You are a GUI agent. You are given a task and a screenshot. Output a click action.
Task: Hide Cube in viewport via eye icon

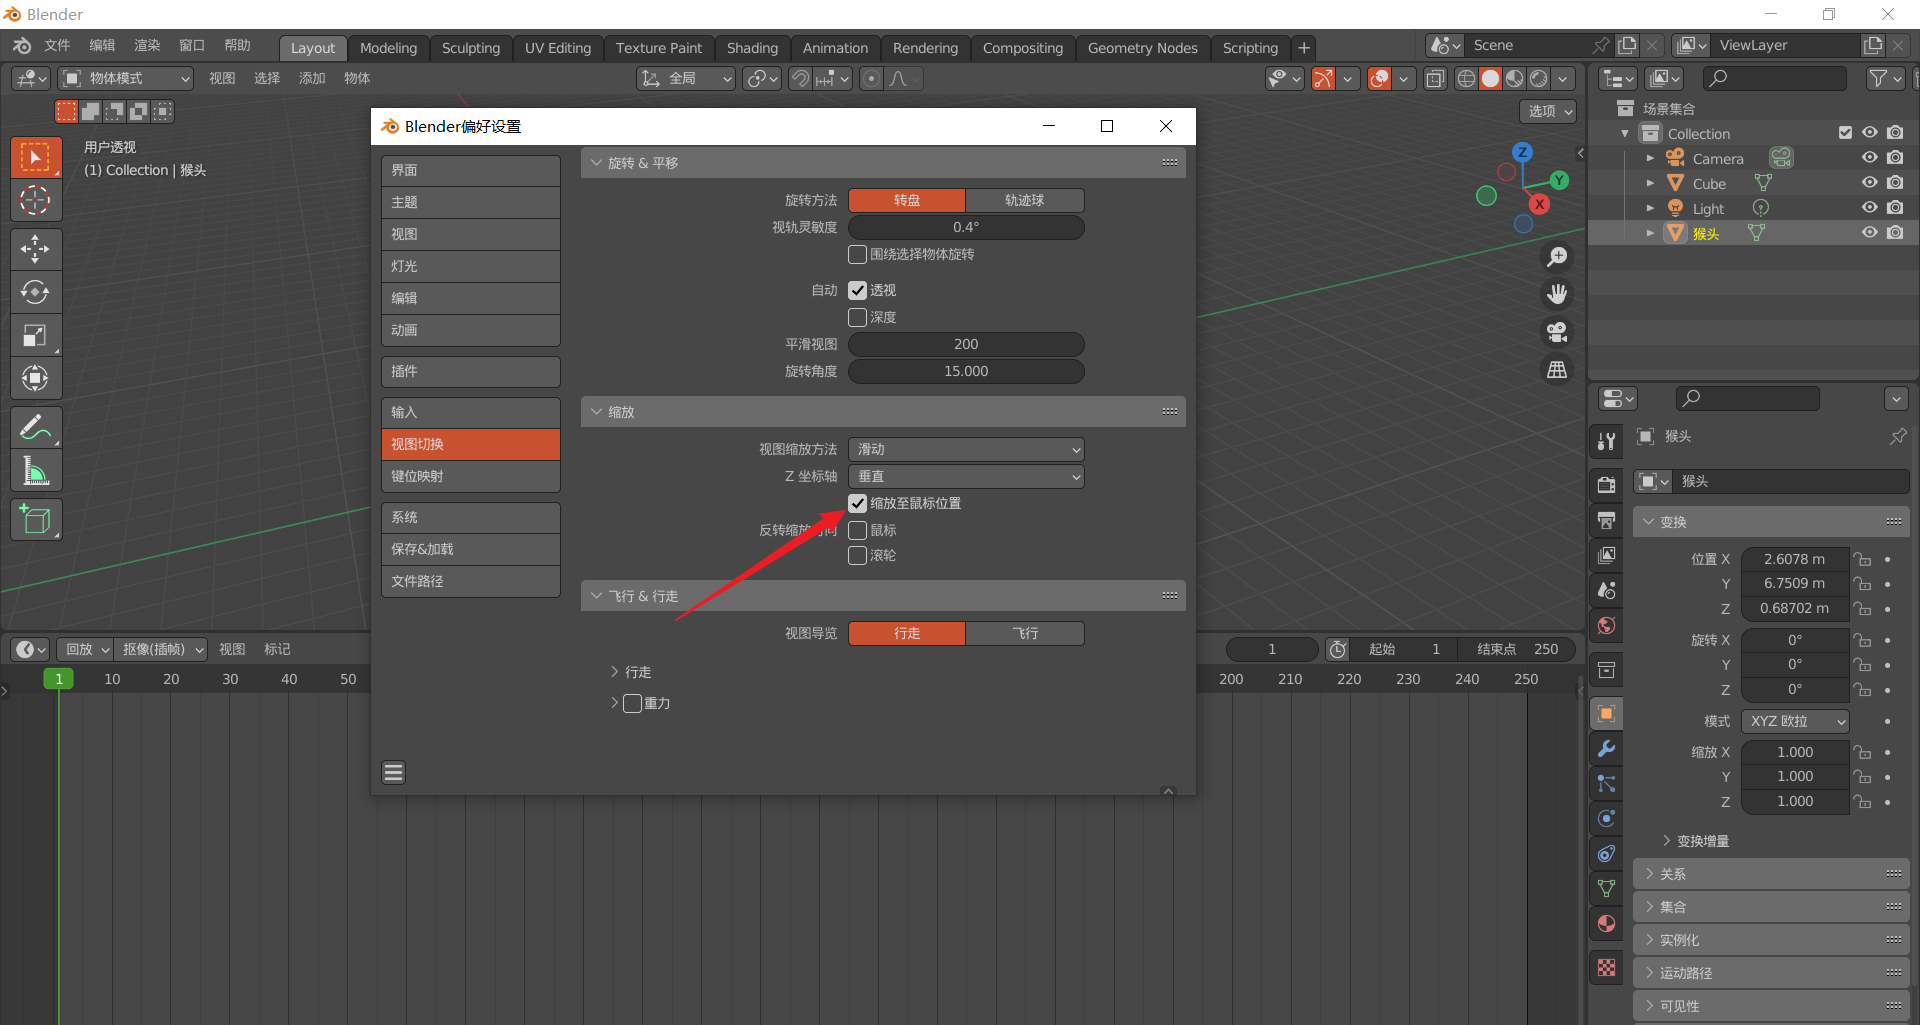[x=1869, y=183]
